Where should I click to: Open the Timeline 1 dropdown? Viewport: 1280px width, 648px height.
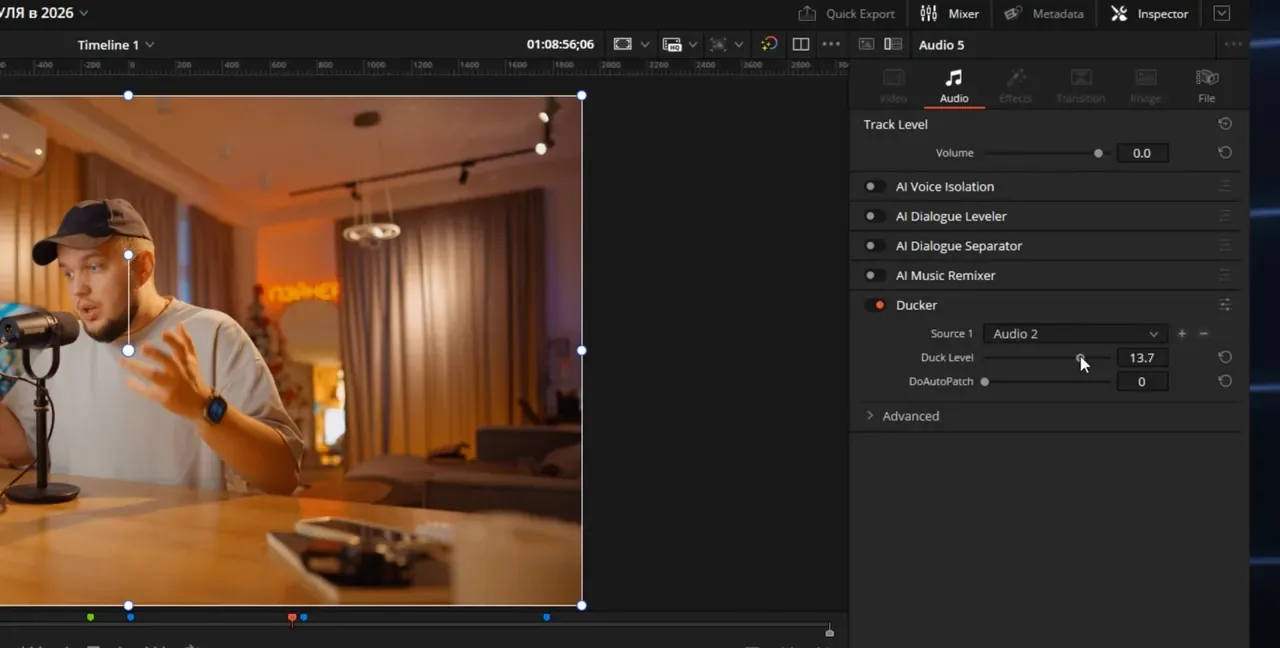point(116,45)
